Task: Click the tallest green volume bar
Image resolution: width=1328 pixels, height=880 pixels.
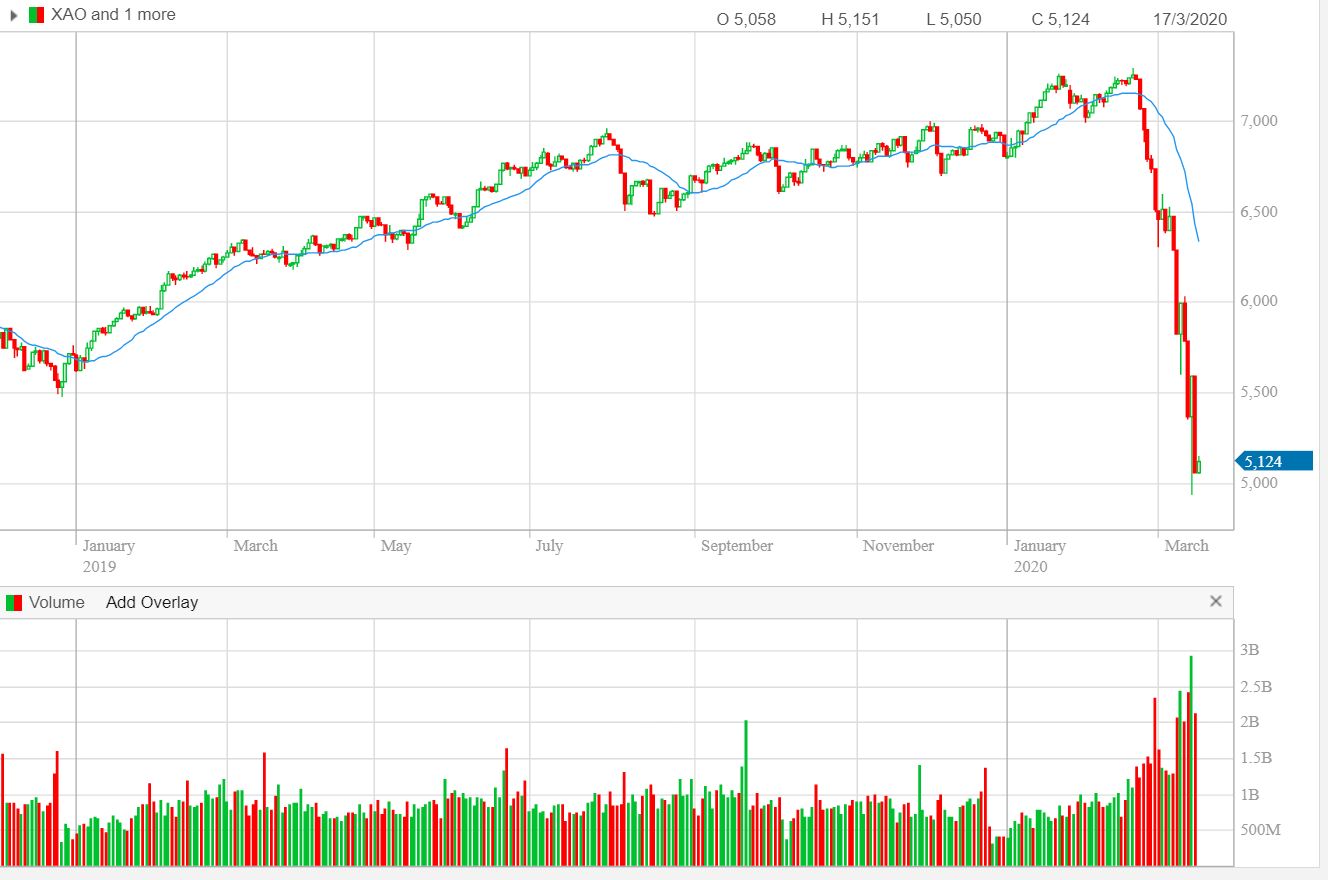Action: (1191, 760)
